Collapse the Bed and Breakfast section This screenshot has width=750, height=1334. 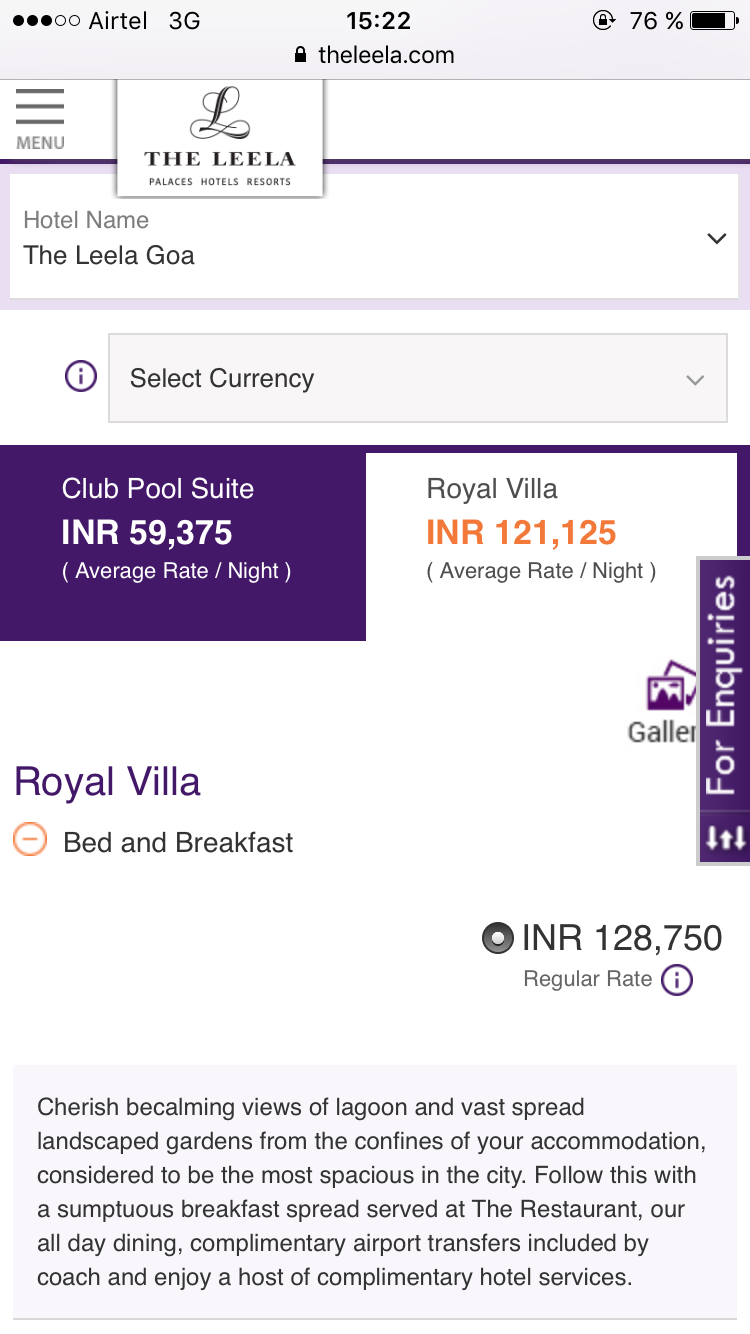pyautogui.click(x=30, y=839)
